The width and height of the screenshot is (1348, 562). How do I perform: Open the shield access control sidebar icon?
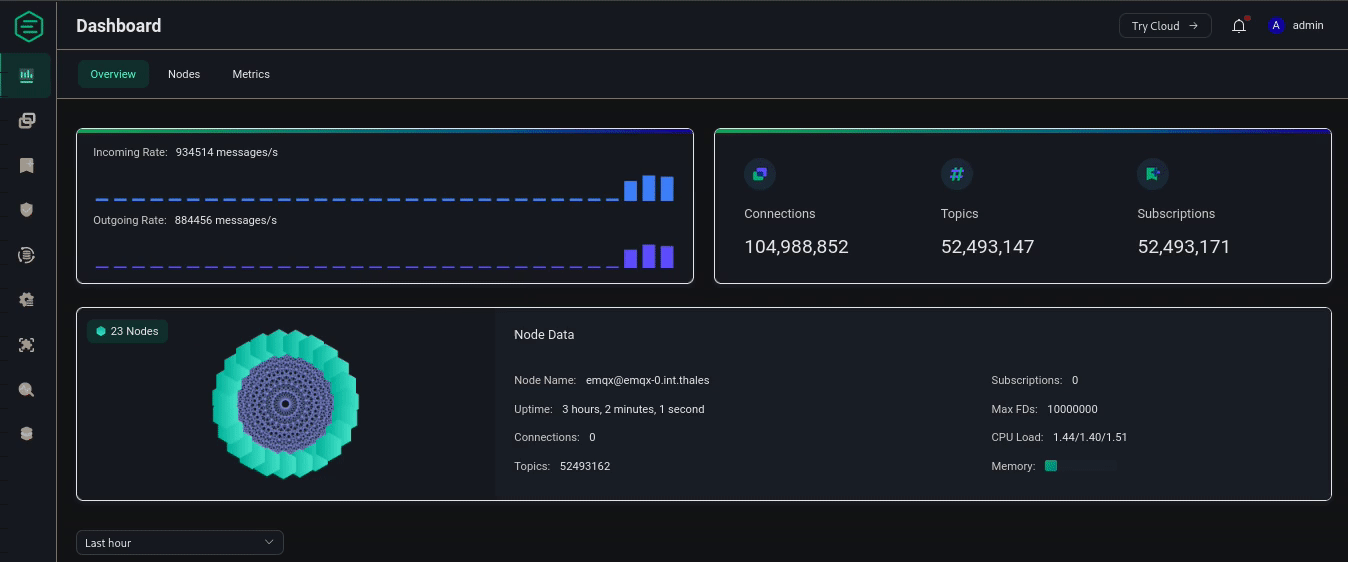pos(27,210)
